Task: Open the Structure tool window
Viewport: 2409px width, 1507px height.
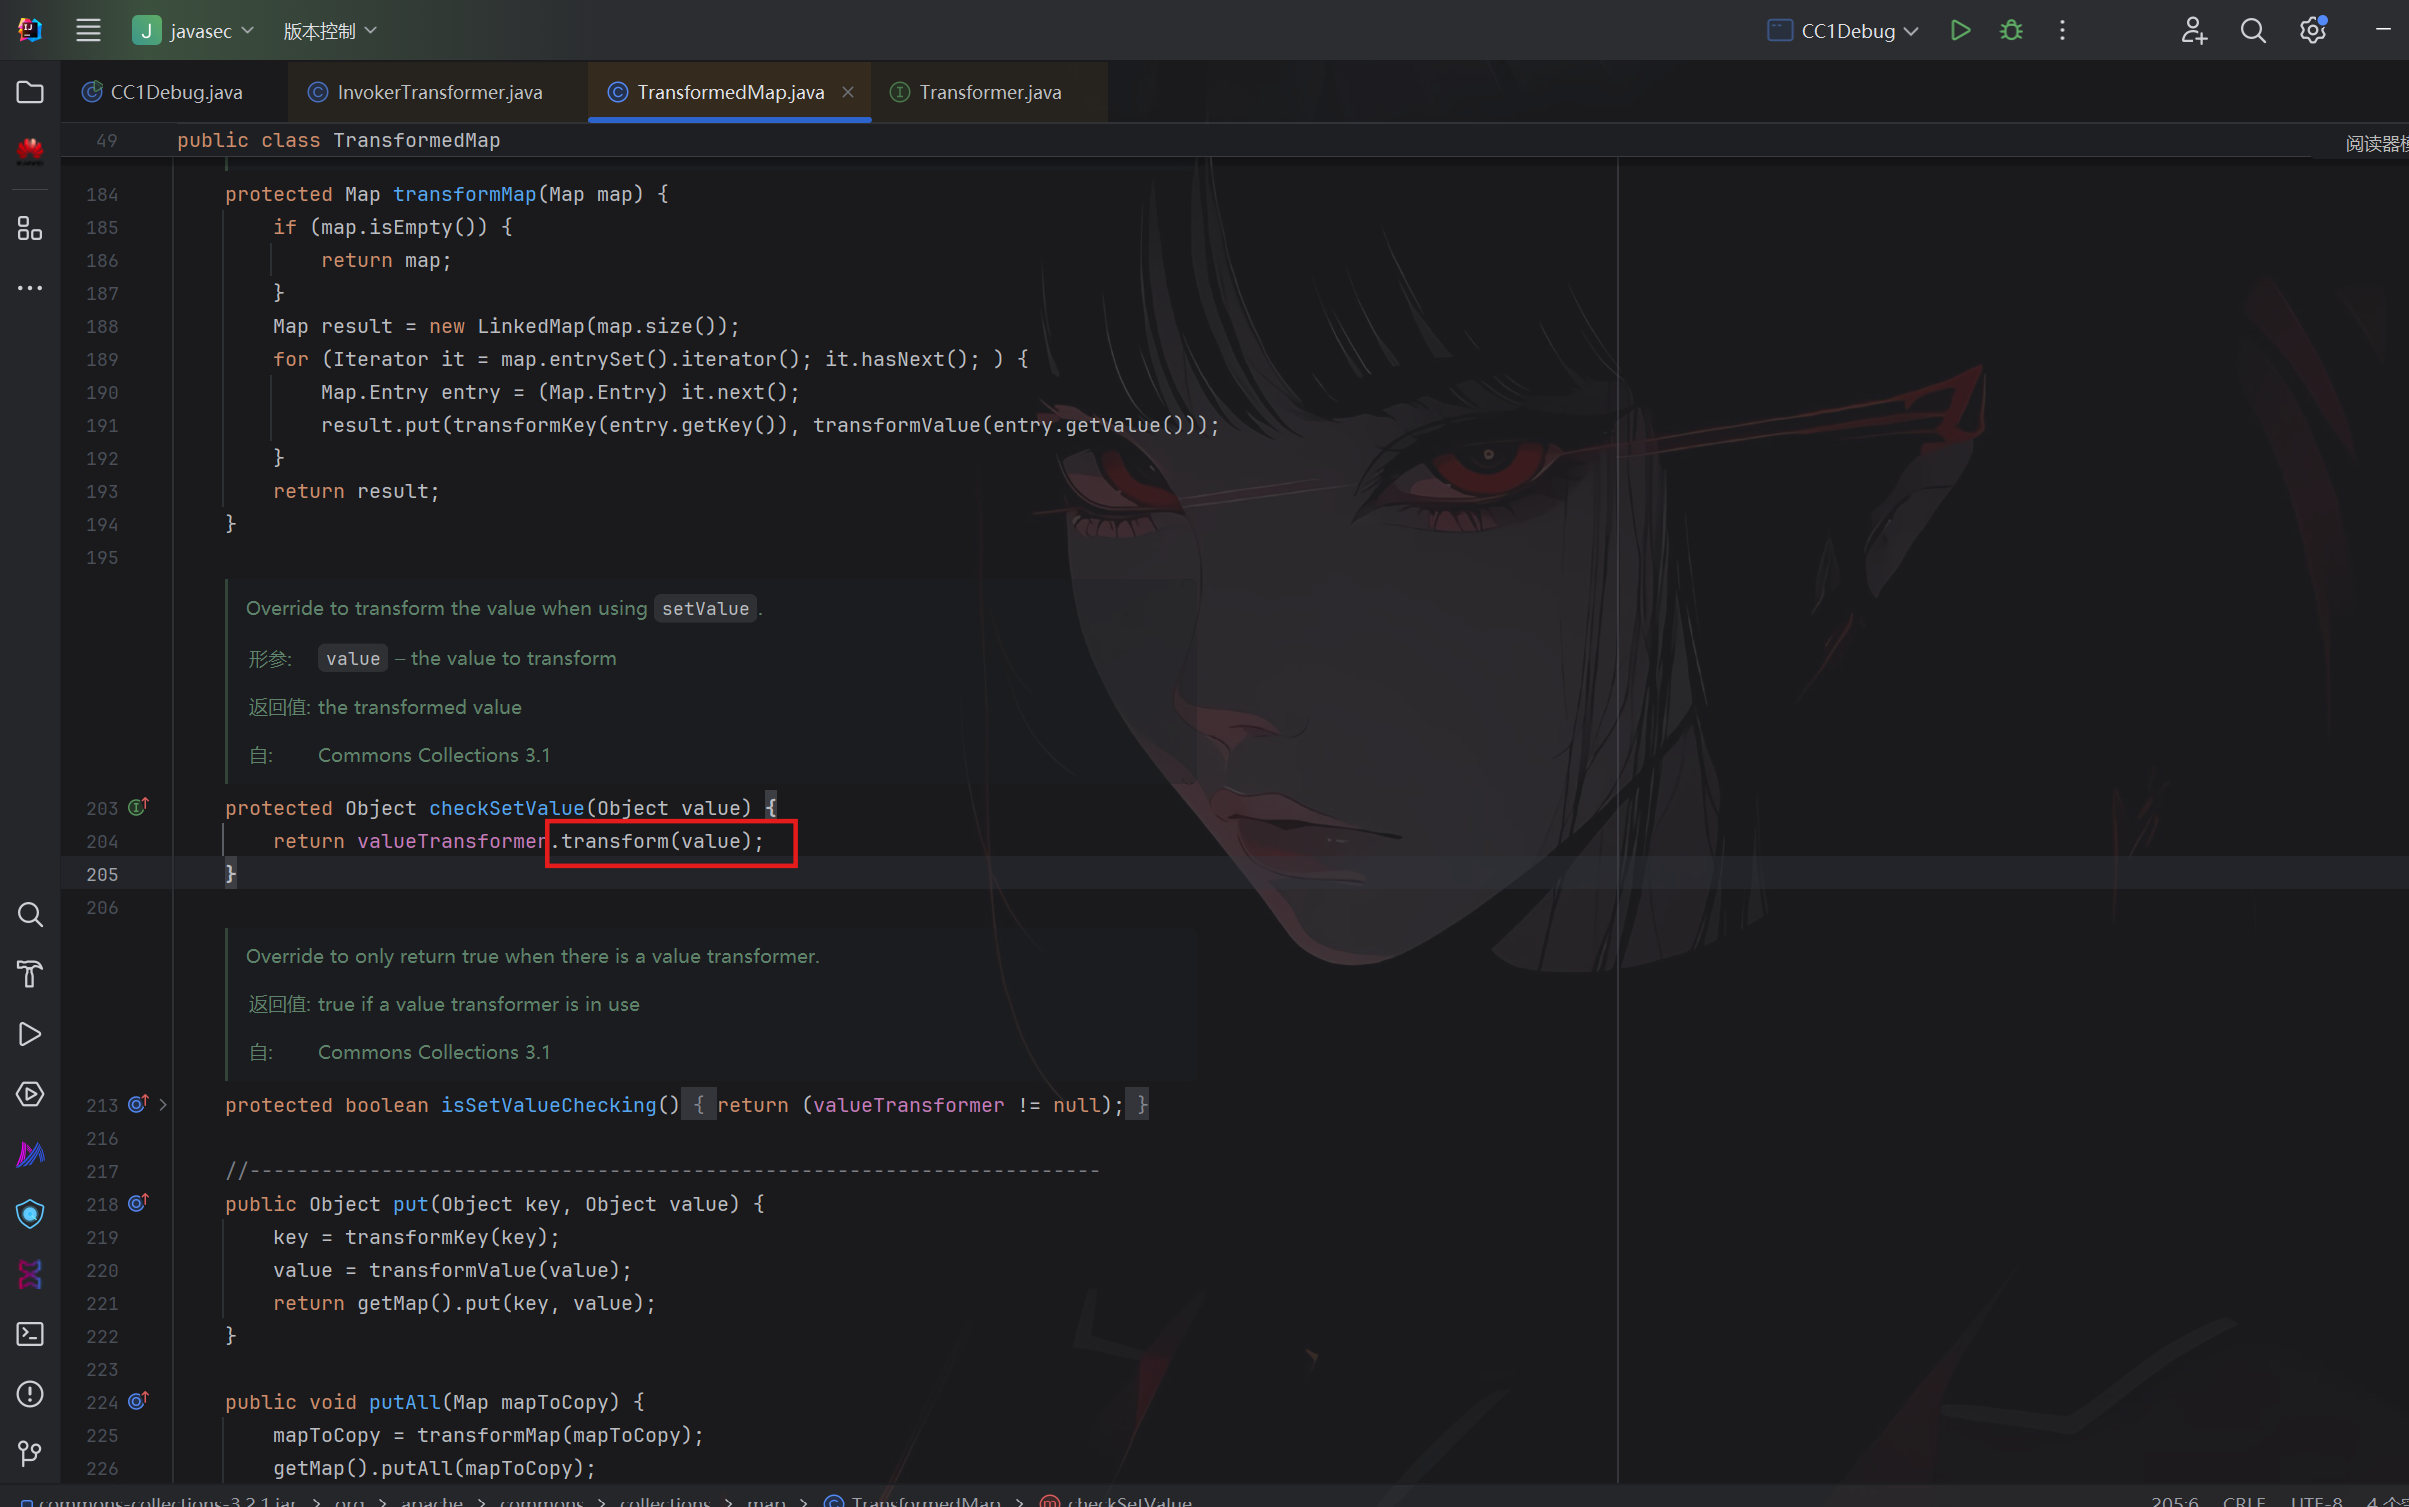Action: pyautogui.click(x=30, y=229)
